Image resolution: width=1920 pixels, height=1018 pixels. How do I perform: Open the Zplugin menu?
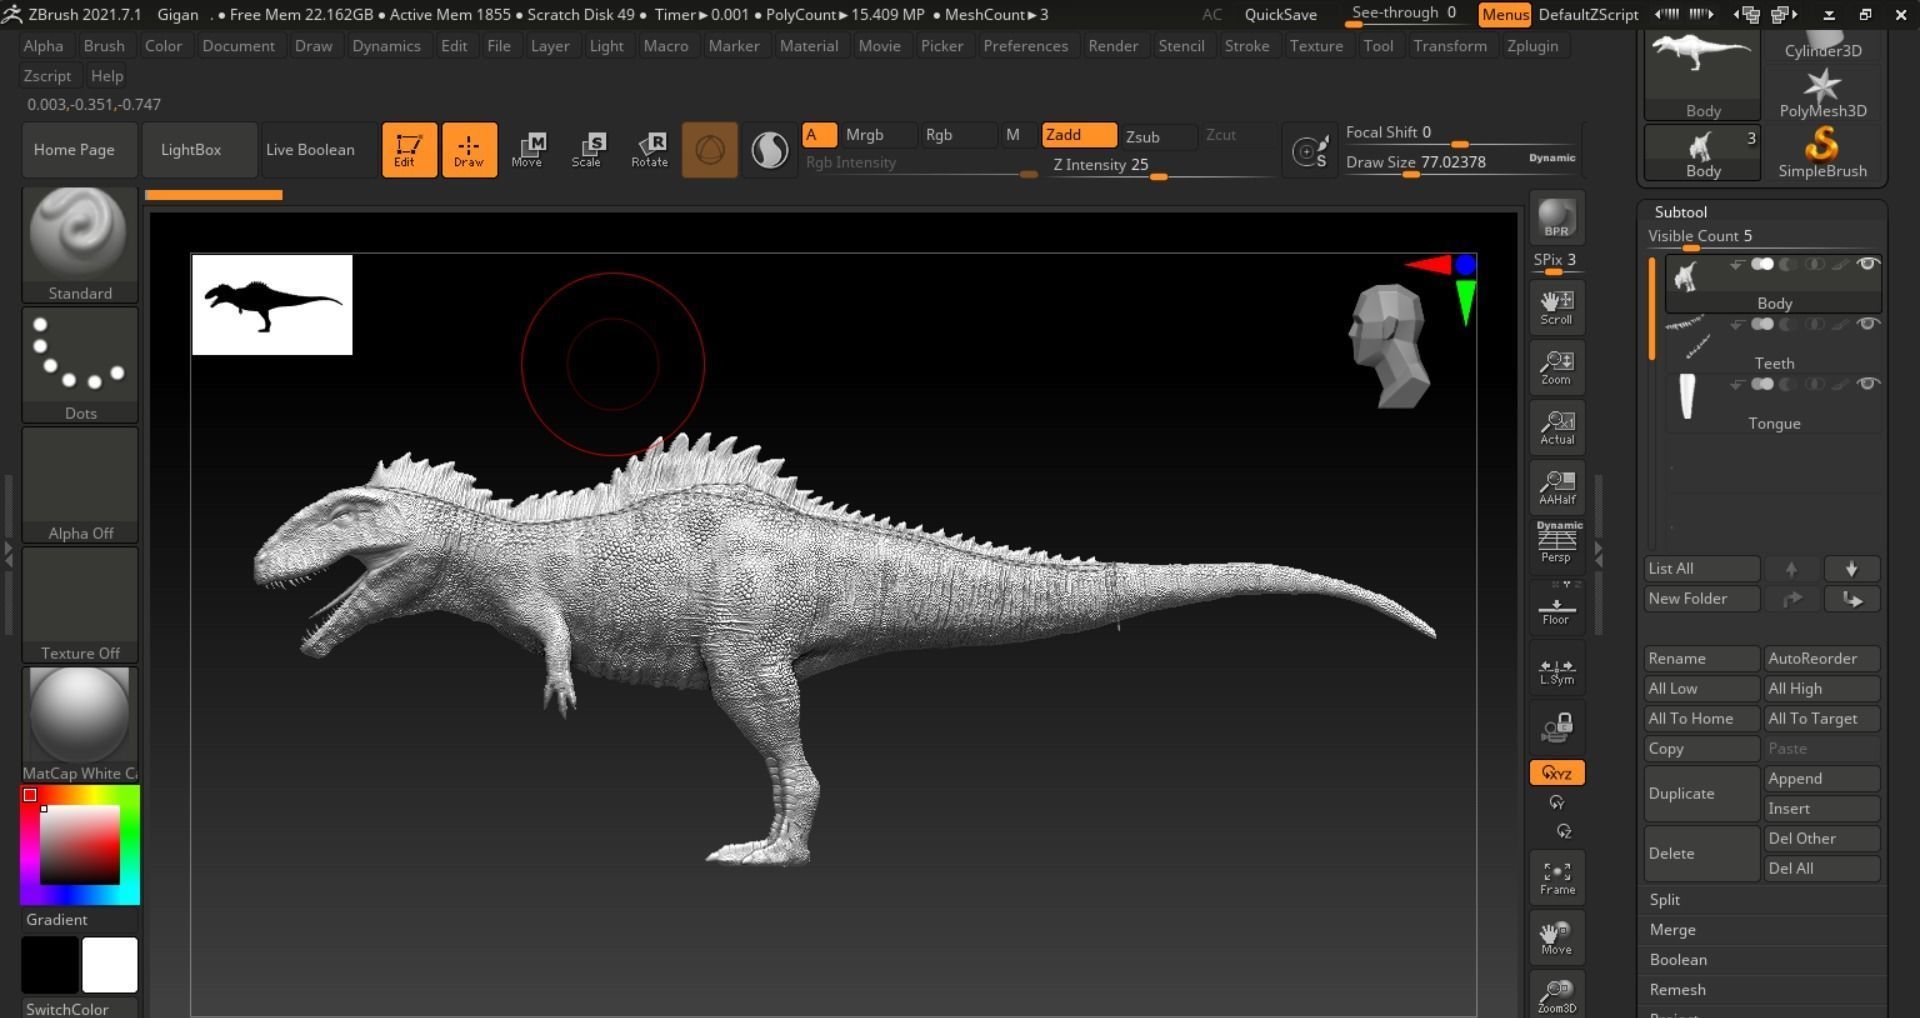pyautogui.click(x=1532, y=46)
